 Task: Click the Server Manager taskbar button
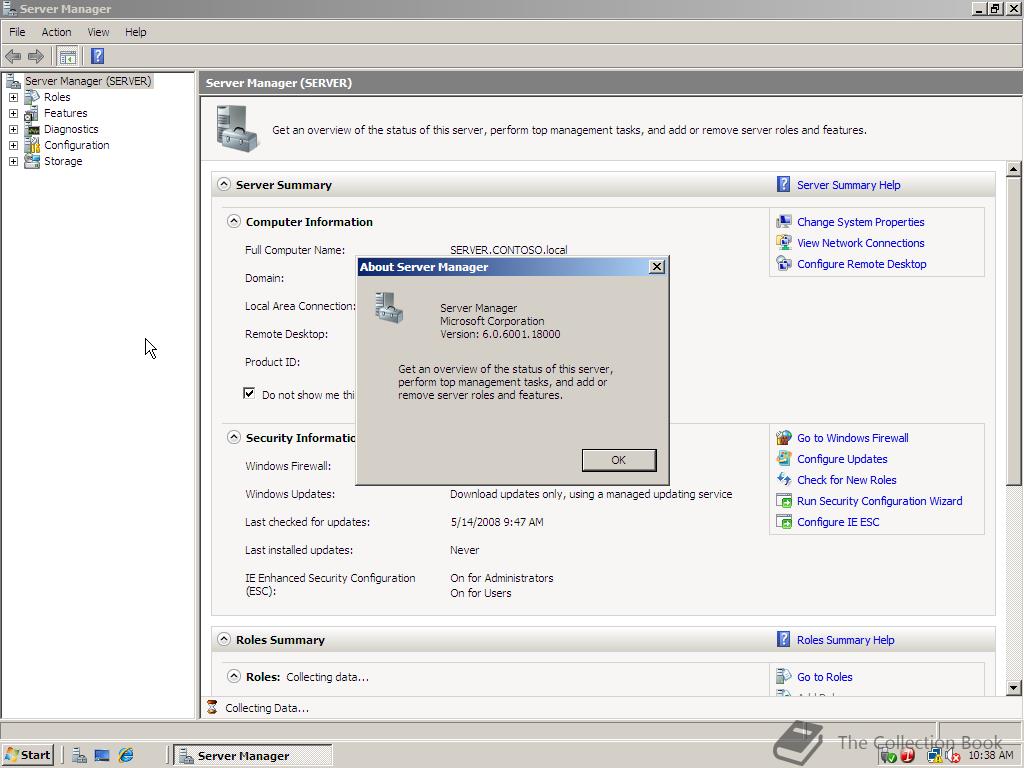[254, 756]
